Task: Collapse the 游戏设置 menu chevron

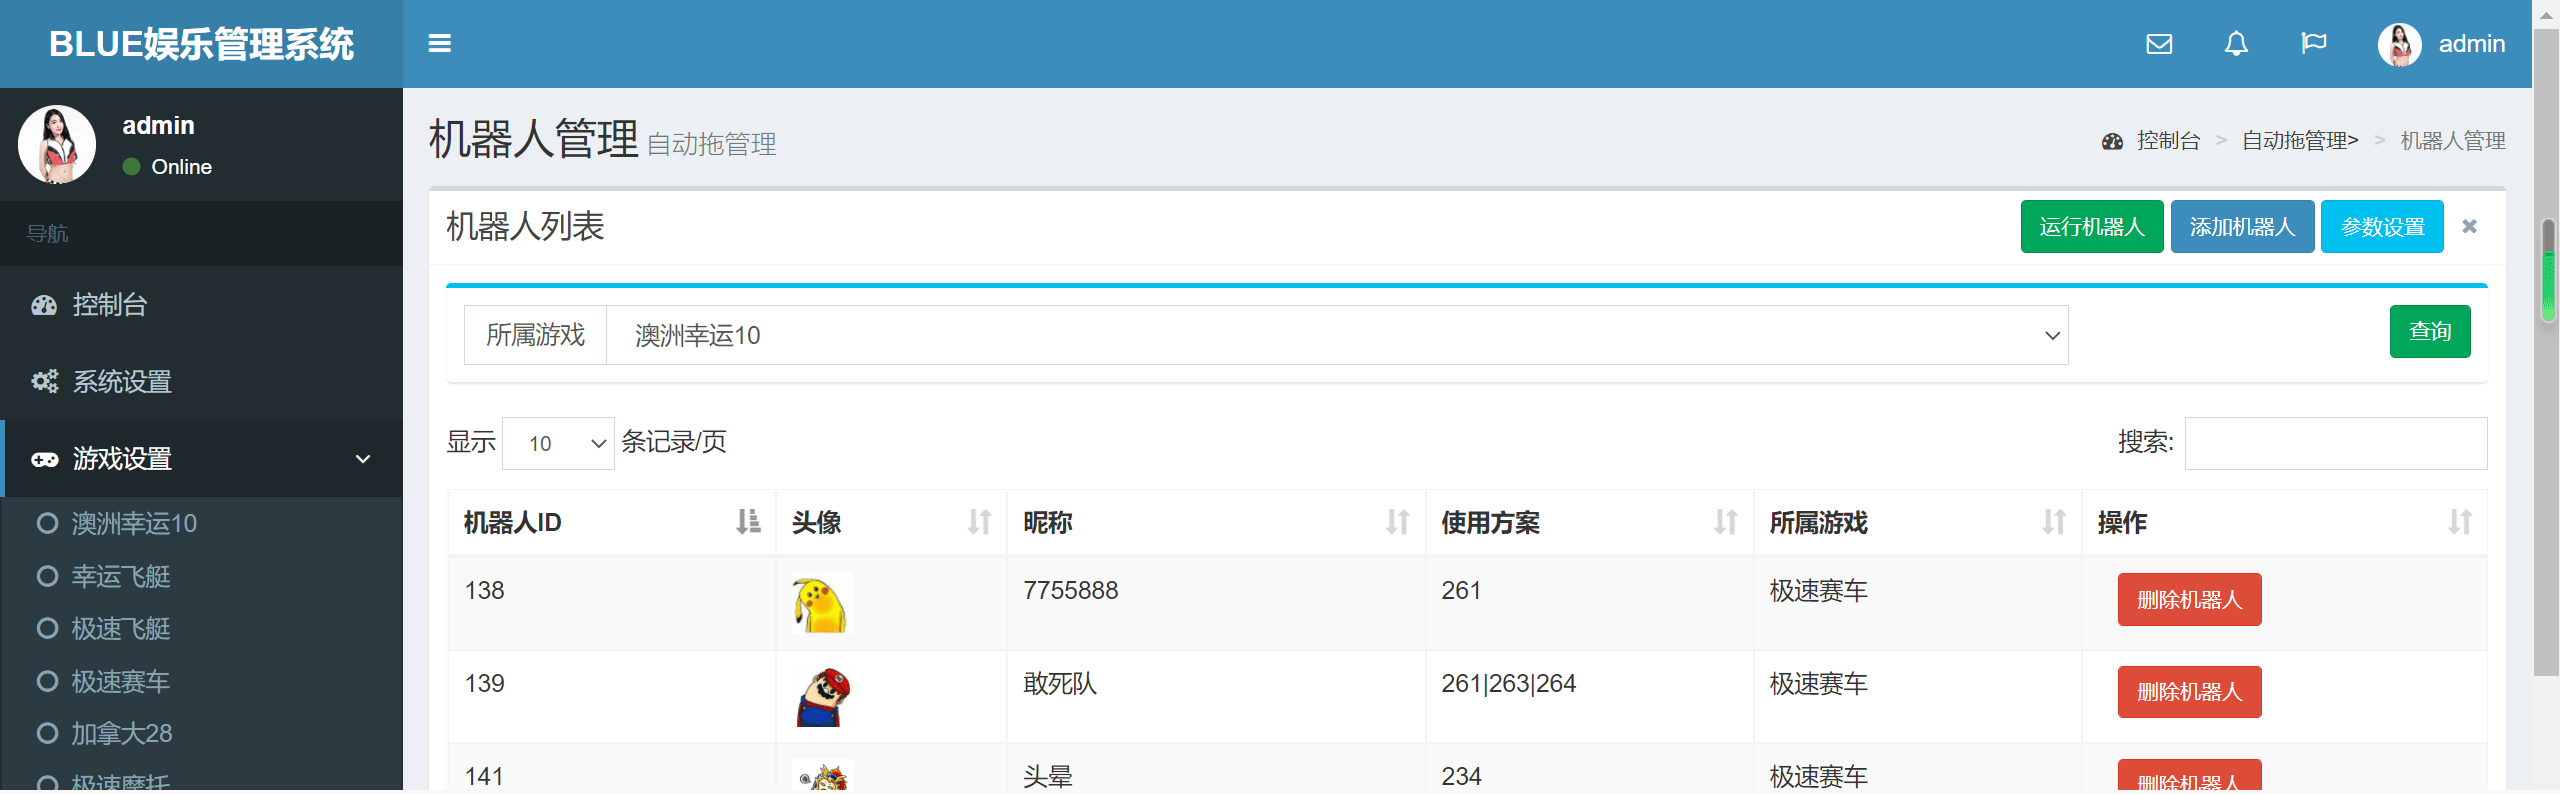Action: click(x=363, y=459)
